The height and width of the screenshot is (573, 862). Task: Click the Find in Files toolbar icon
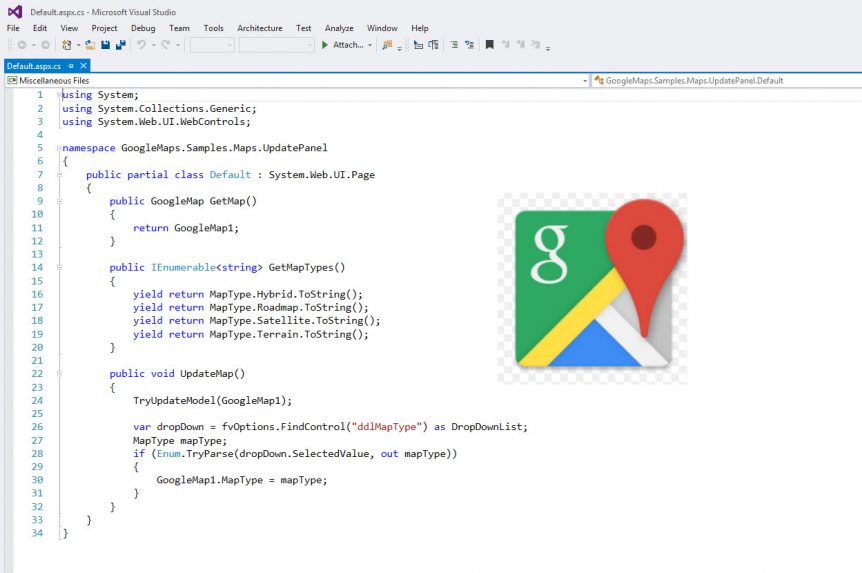[388, 45]
